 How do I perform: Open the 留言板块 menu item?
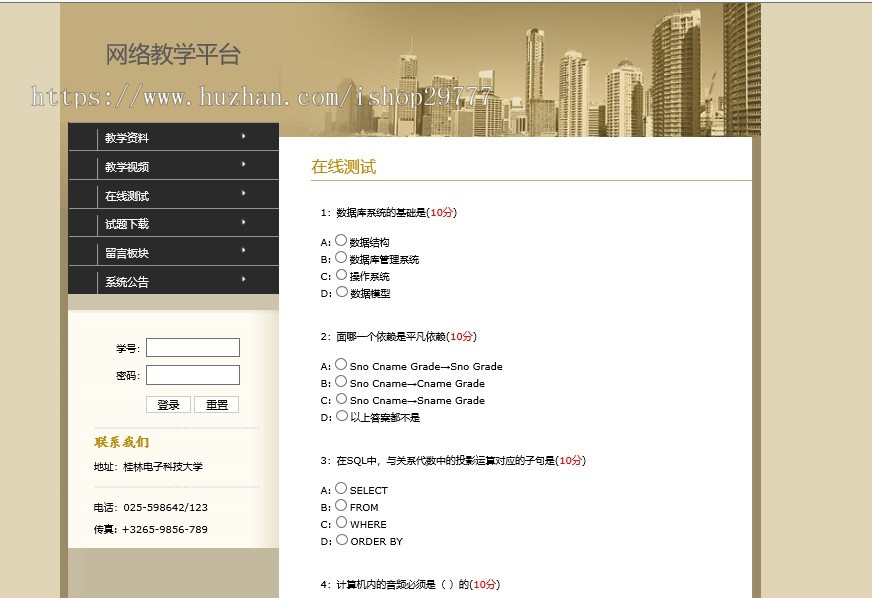pyautogui.click(x=128, y=252)
